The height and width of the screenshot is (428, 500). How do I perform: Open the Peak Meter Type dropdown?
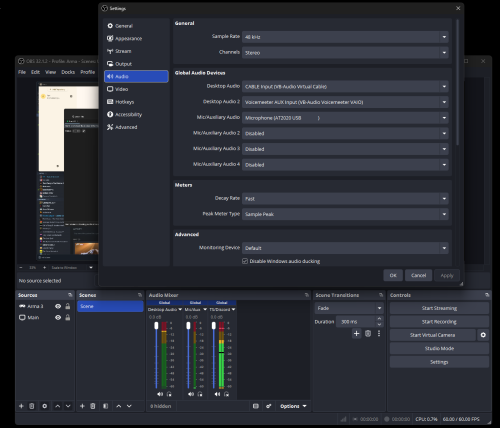345,214
